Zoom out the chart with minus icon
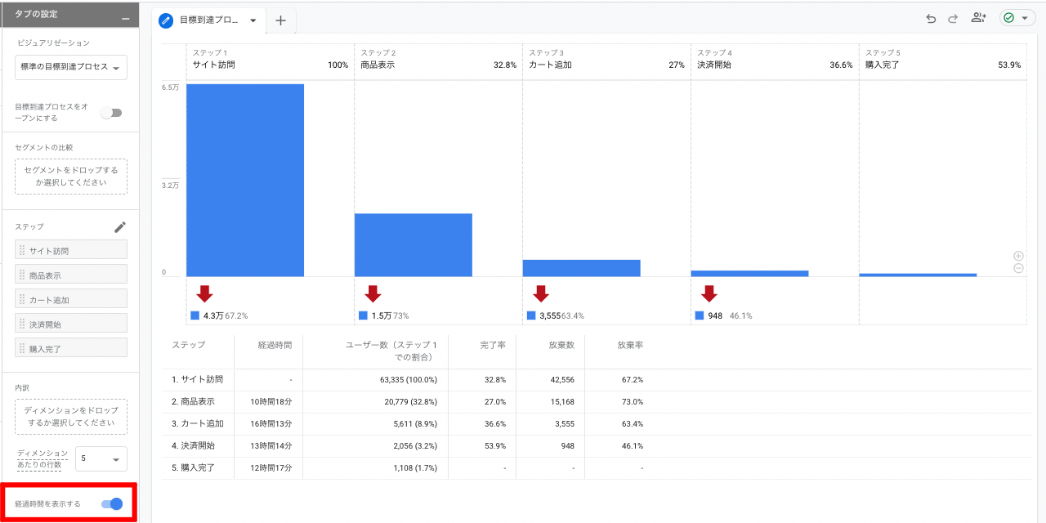 1018,268
